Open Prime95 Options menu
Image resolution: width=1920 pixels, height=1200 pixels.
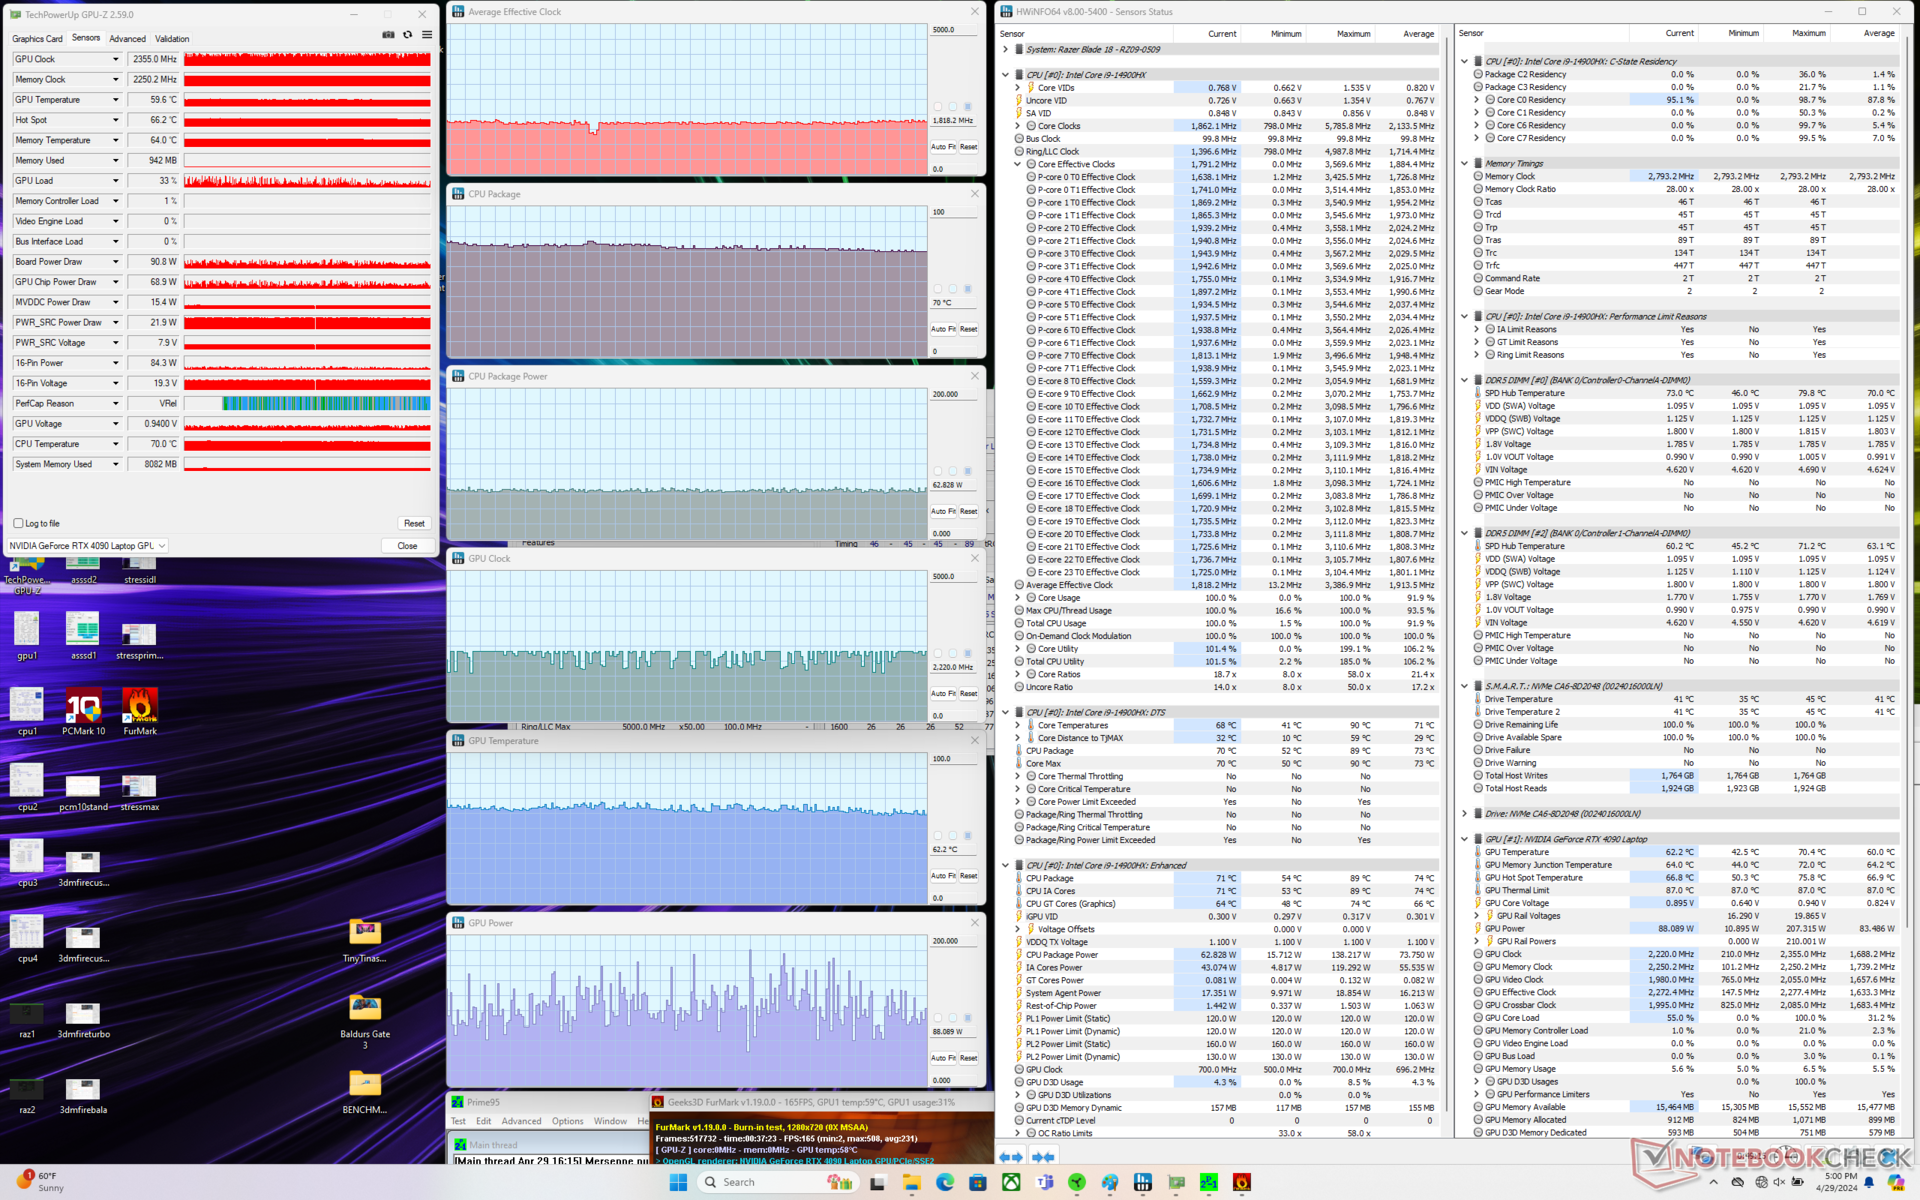click(567, 1121)
